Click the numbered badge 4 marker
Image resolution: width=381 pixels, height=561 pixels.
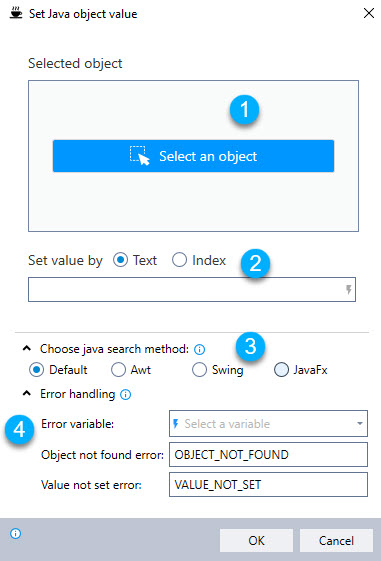19,429
